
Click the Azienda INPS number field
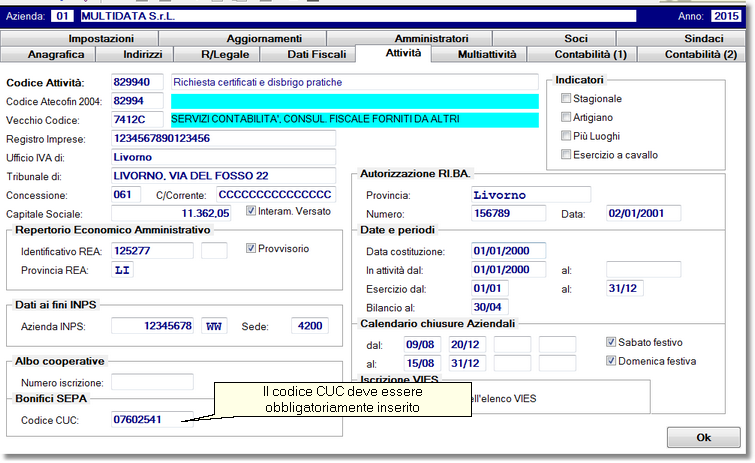152,326
